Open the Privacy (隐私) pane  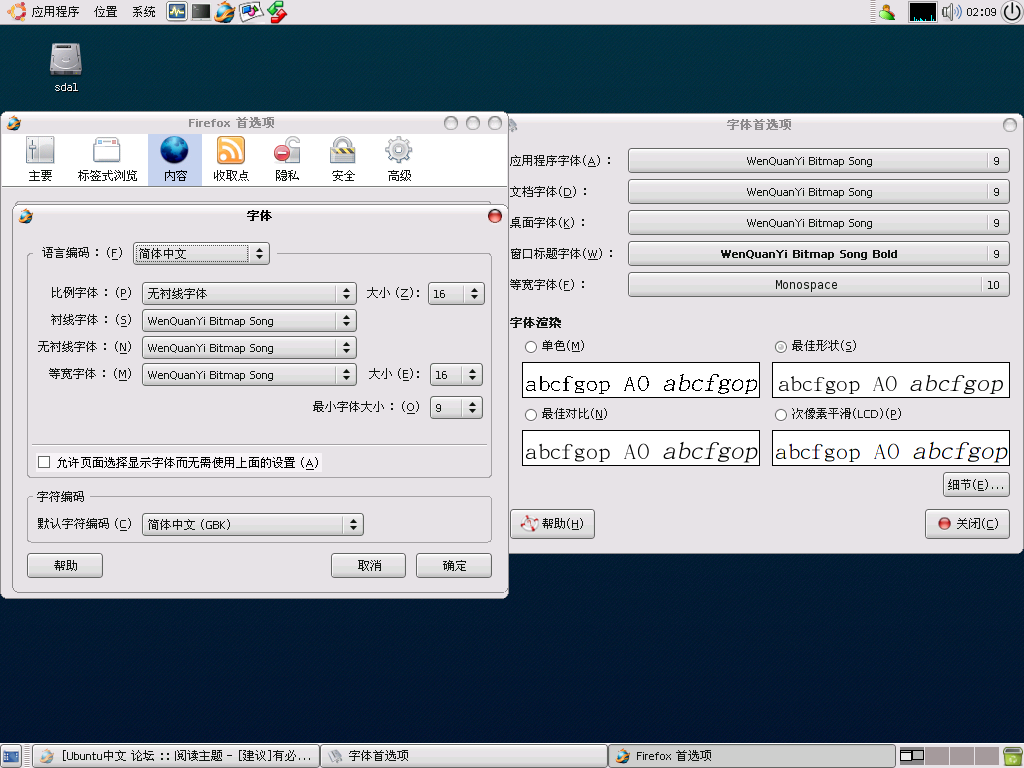(x=287, y=160)
